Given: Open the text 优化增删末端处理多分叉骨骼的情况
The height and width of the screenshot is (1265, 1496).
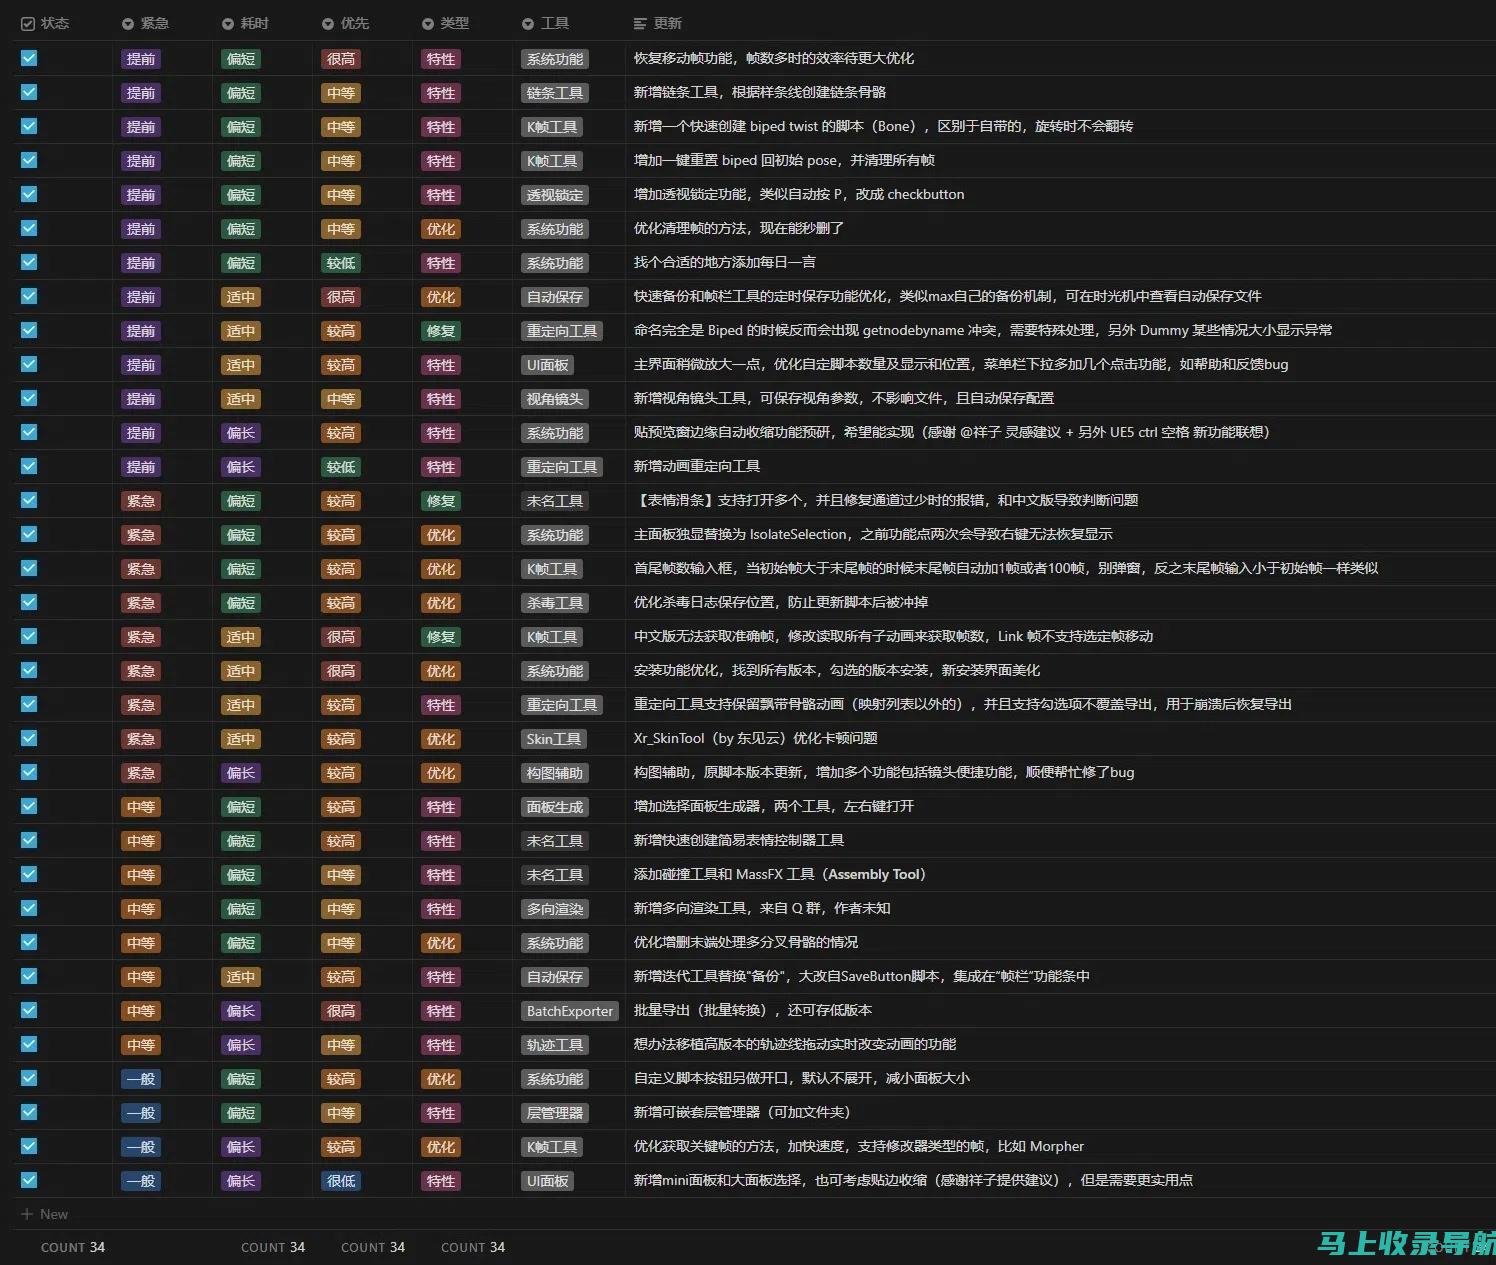Looking at the screenshot, I should 746,942.
